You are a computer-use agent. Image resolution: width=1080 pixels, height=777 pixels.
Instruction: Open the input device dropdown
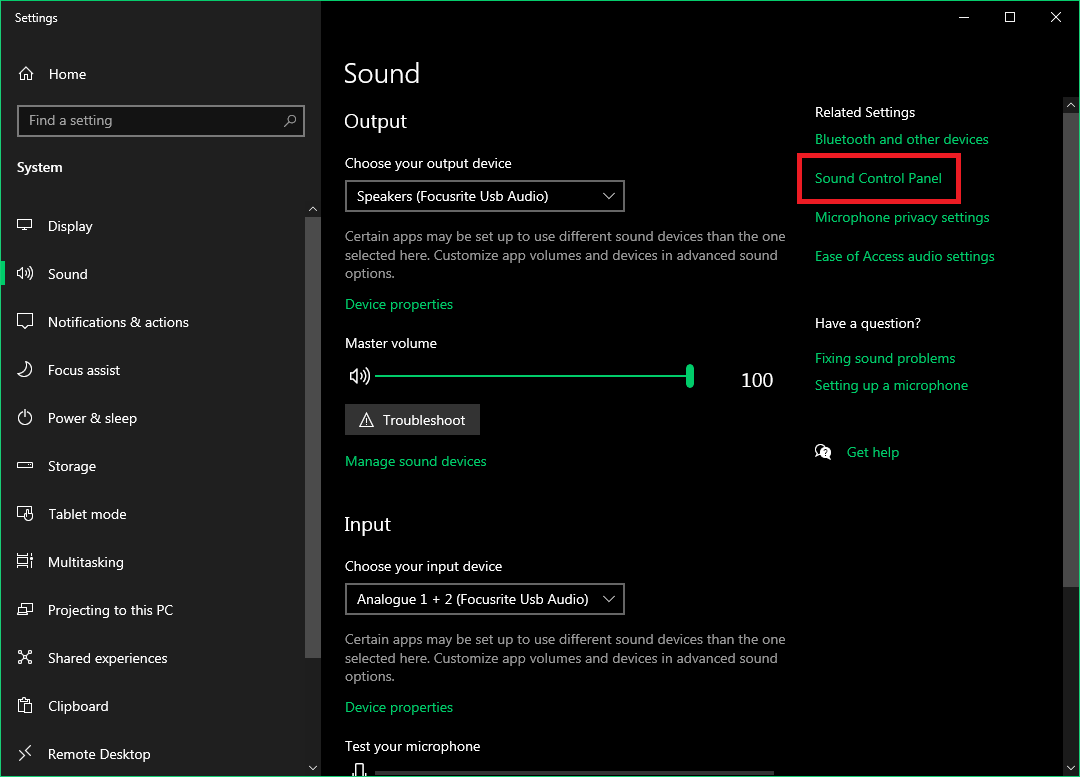pos(484,599)
